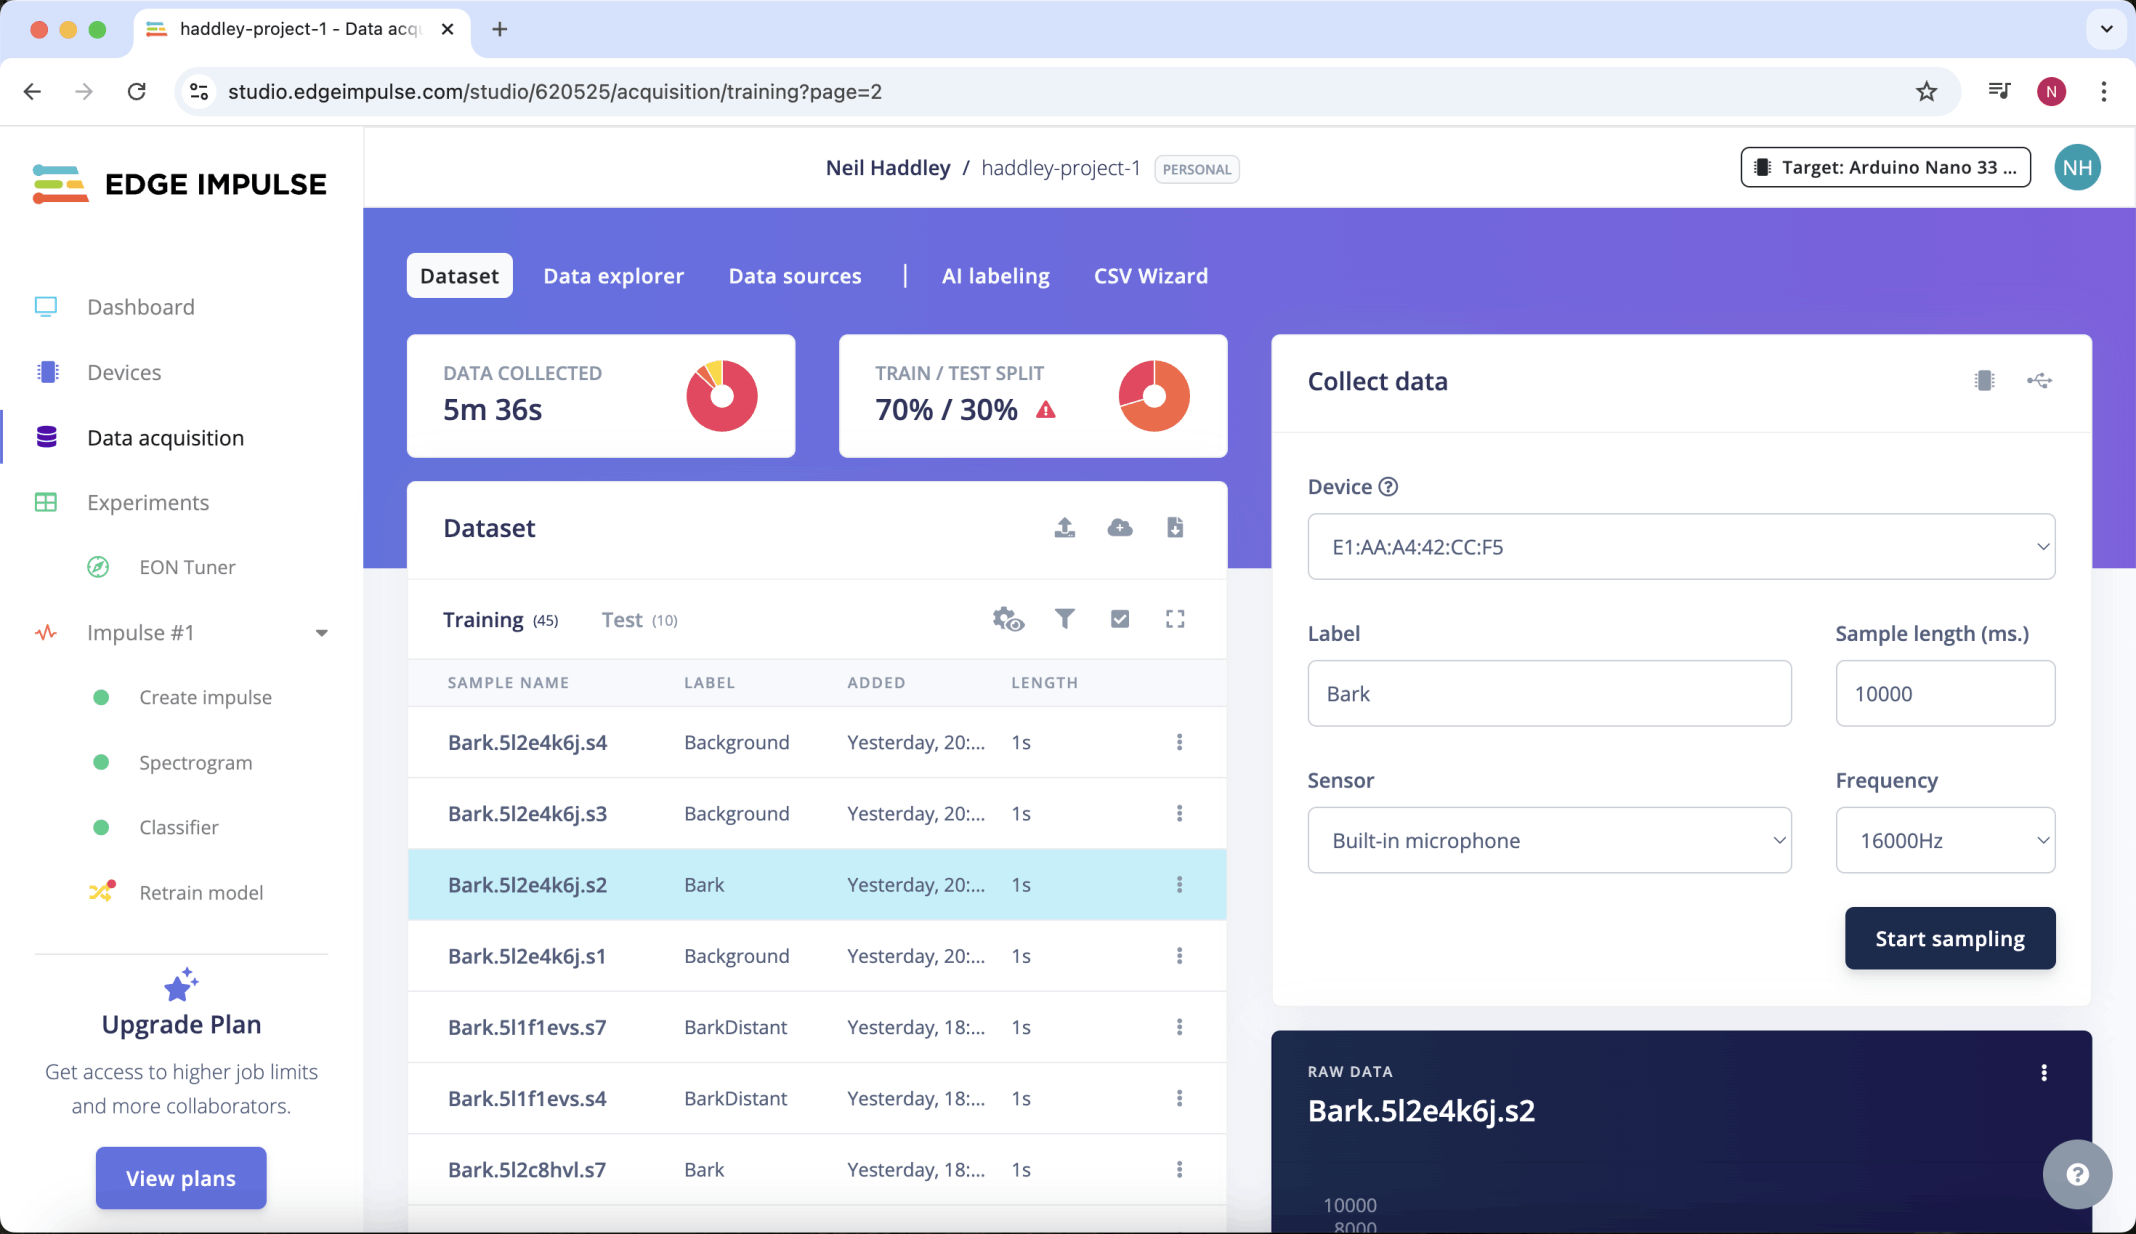Image resolution: width=2136 pixels, height=1234 pixels.
Task: Toggle the select multiple items checkbox icon
Action: click(x=1120, y=619)
